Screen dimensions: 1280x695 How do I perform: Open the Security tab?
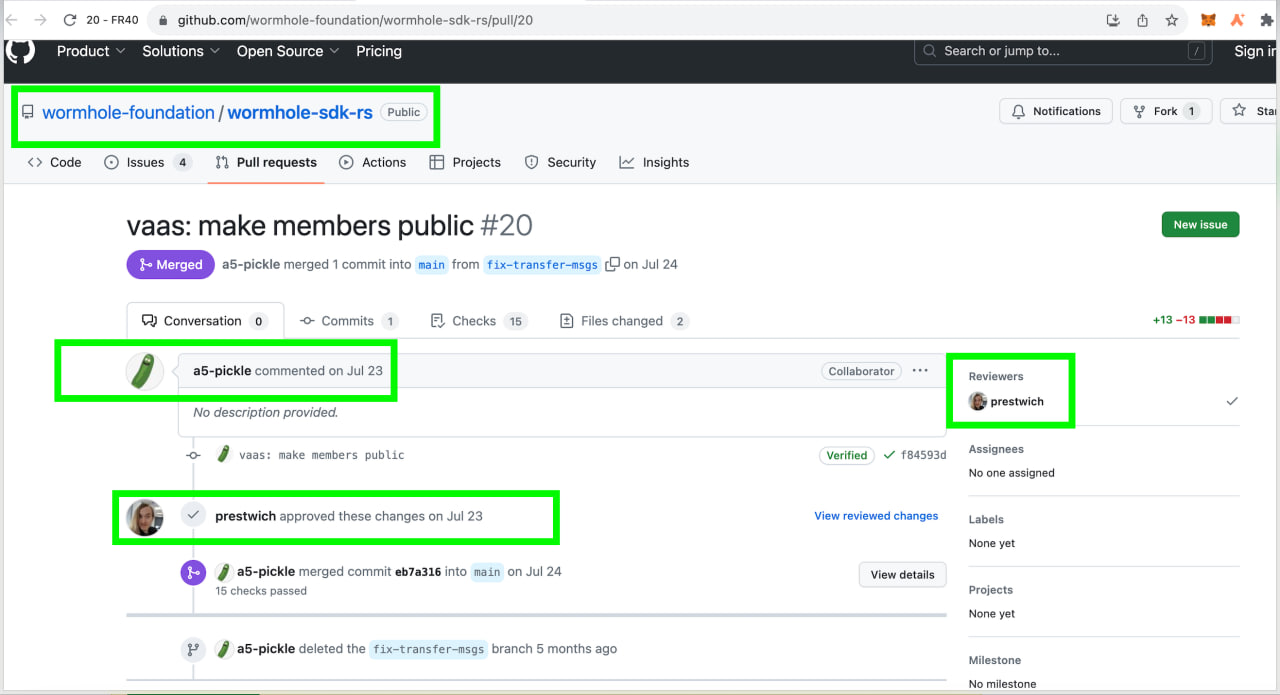click(x=560, y=162)
